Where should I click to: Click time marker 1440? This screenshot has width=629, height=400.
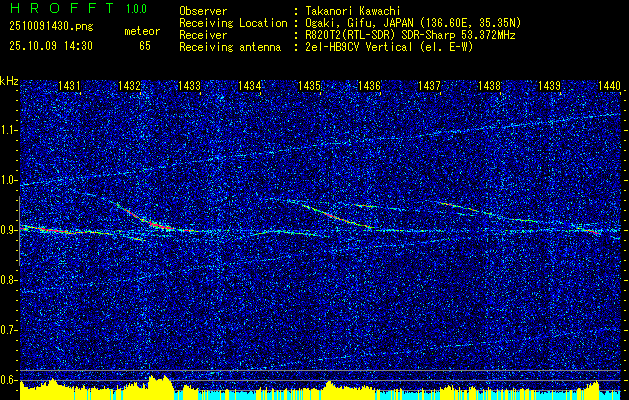[609, 85]
